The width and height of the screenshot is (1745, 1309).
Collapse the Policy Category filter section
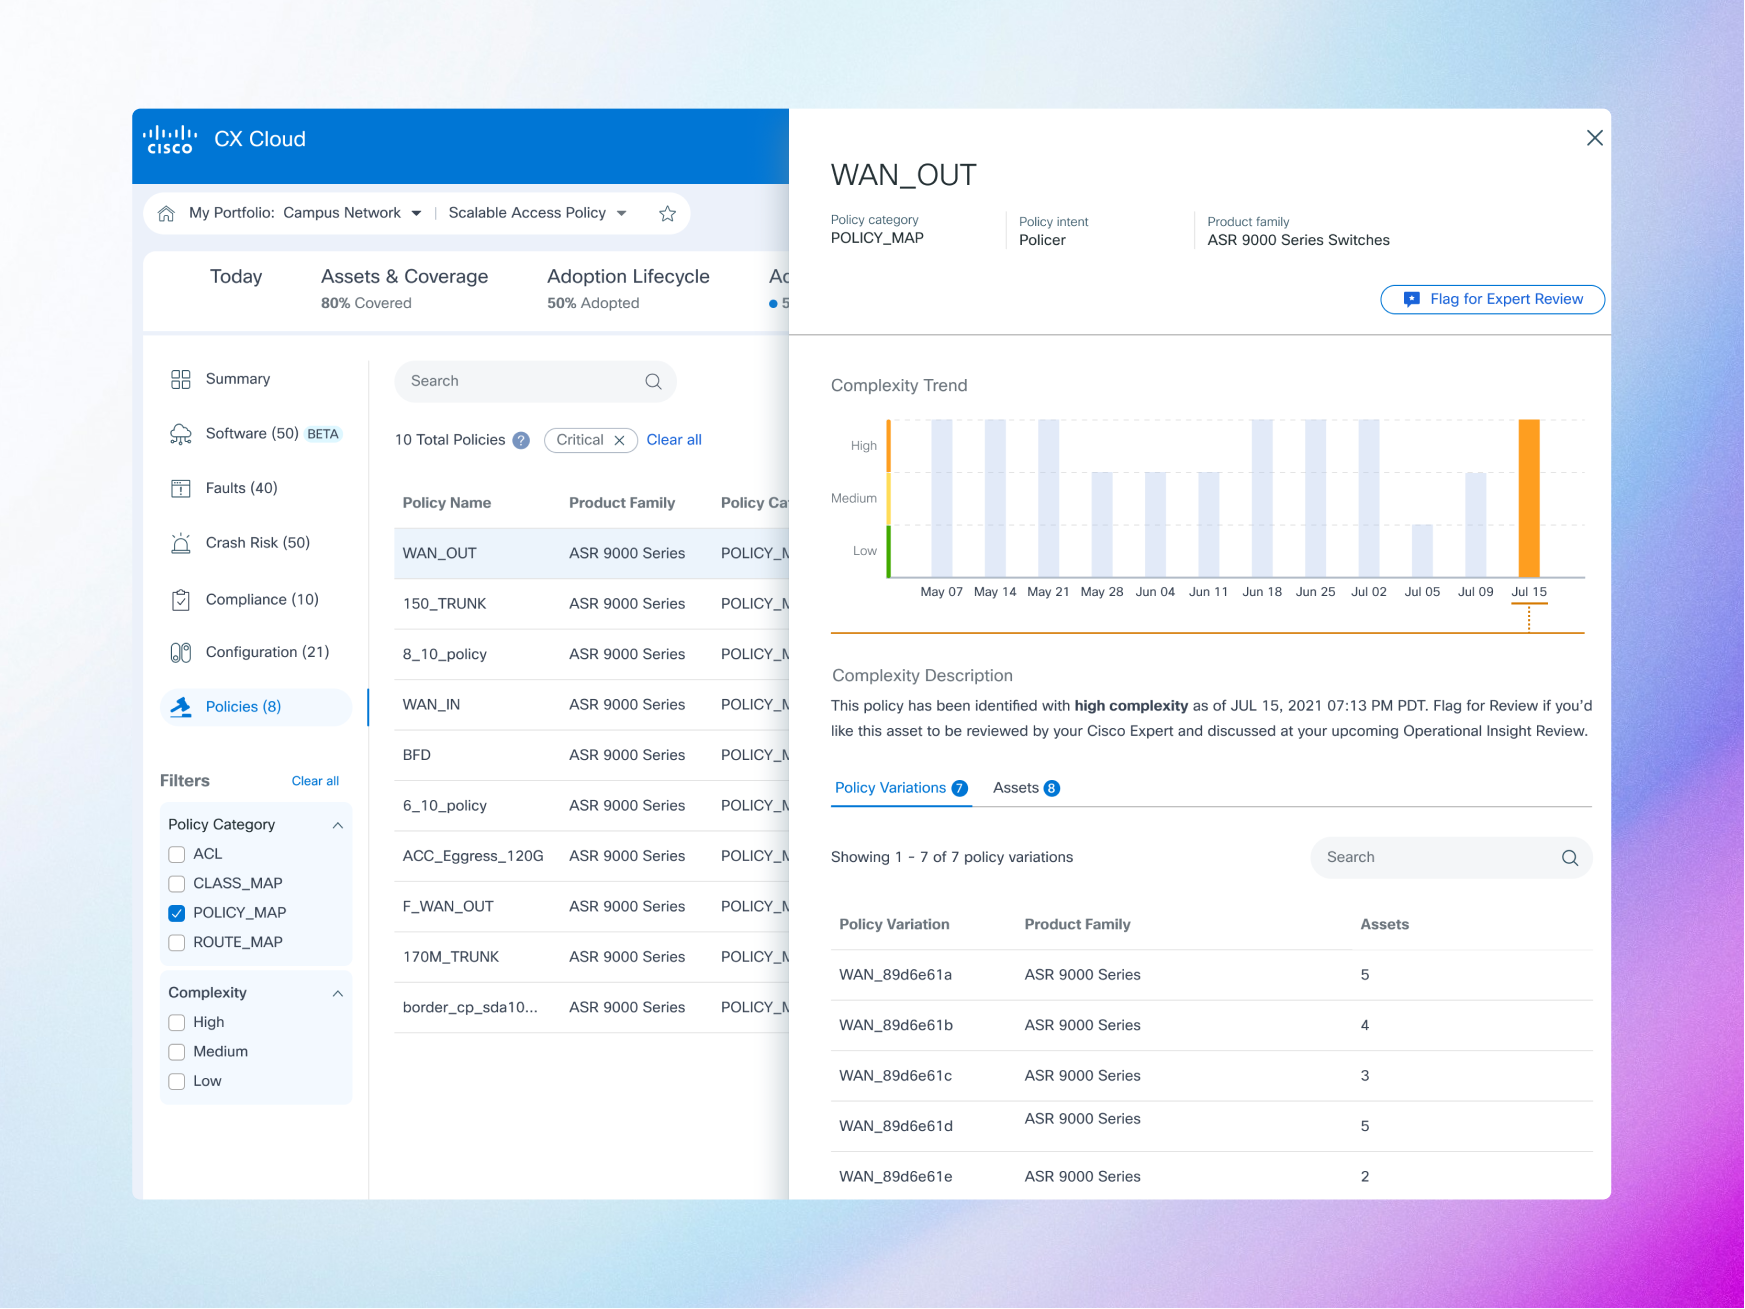click(x=338, y=825)
